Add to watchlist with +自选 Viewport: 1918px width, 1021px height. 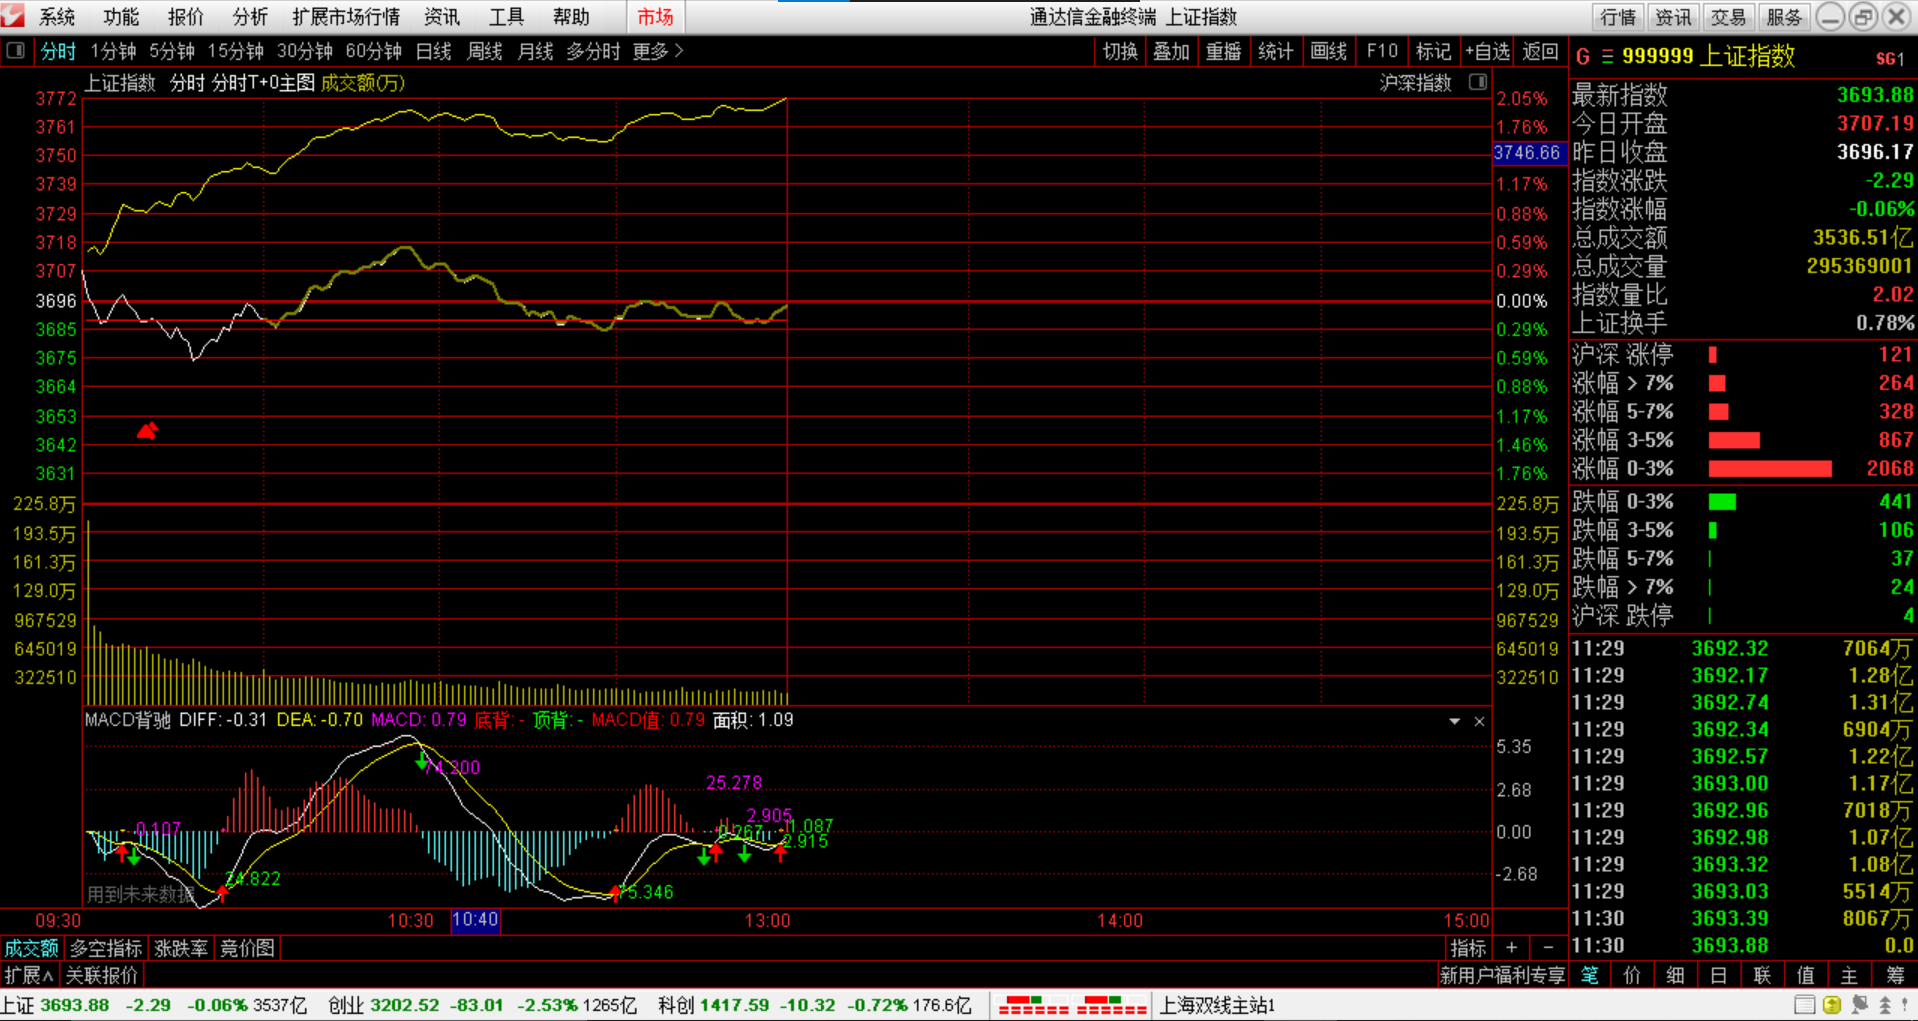[x=1488, y=51]
